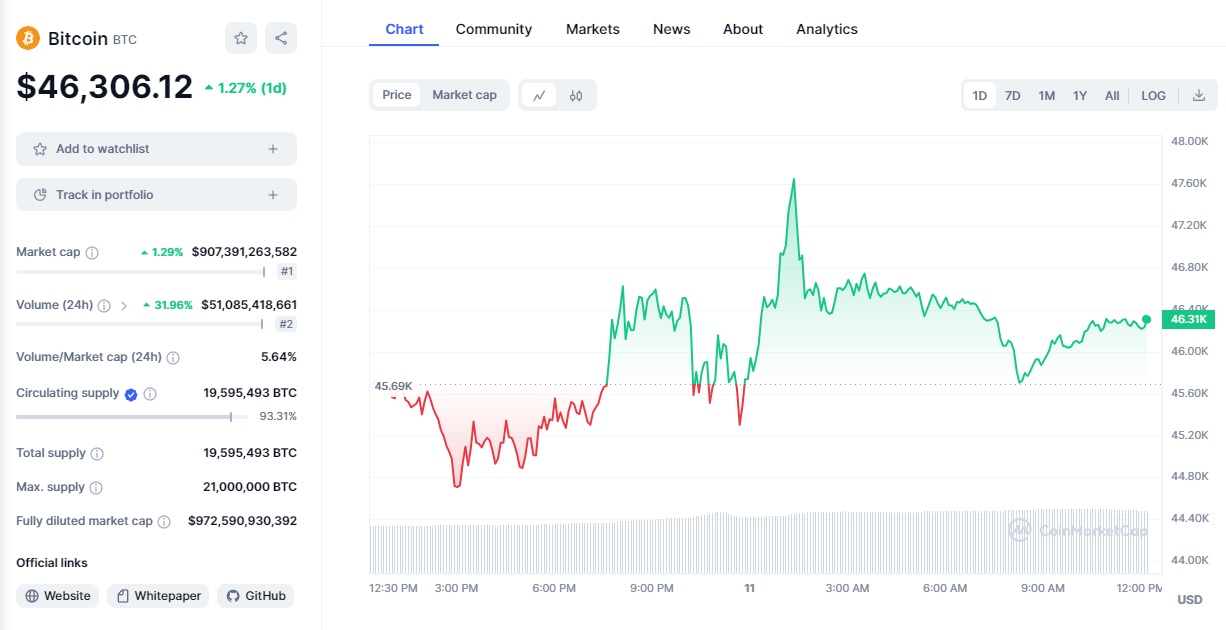Click the $972,590,930,392 diluted cap value

coord(243,521)
